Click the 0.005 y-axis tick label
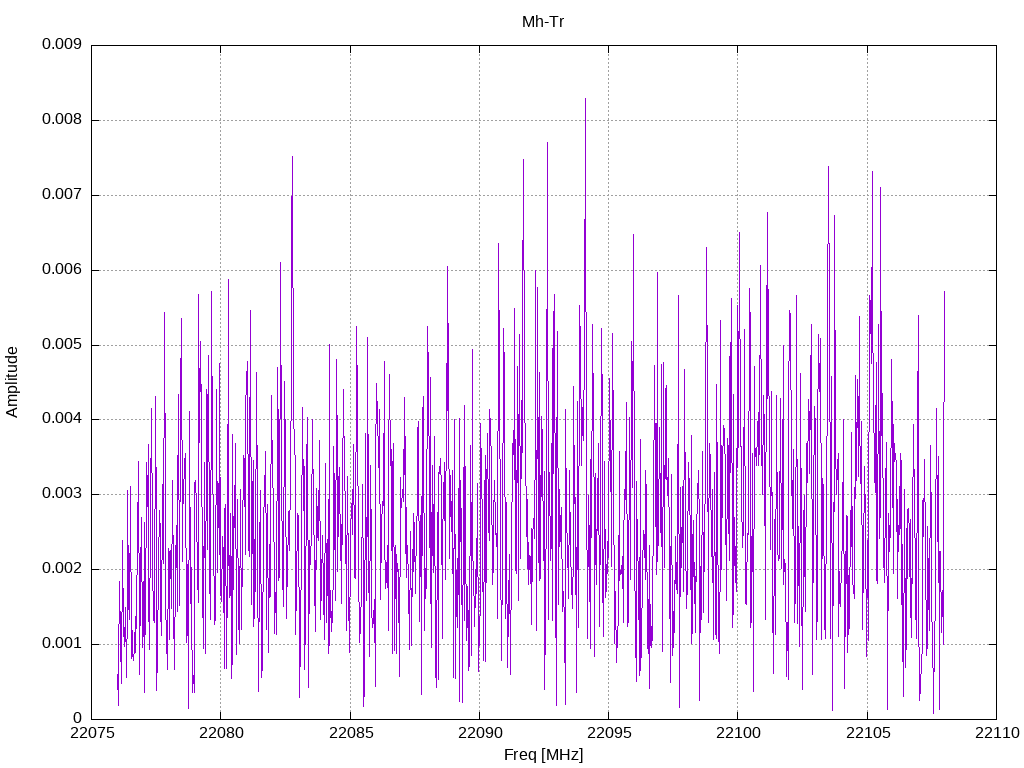This screenshot has height=768, width=1024. [62, 345]
